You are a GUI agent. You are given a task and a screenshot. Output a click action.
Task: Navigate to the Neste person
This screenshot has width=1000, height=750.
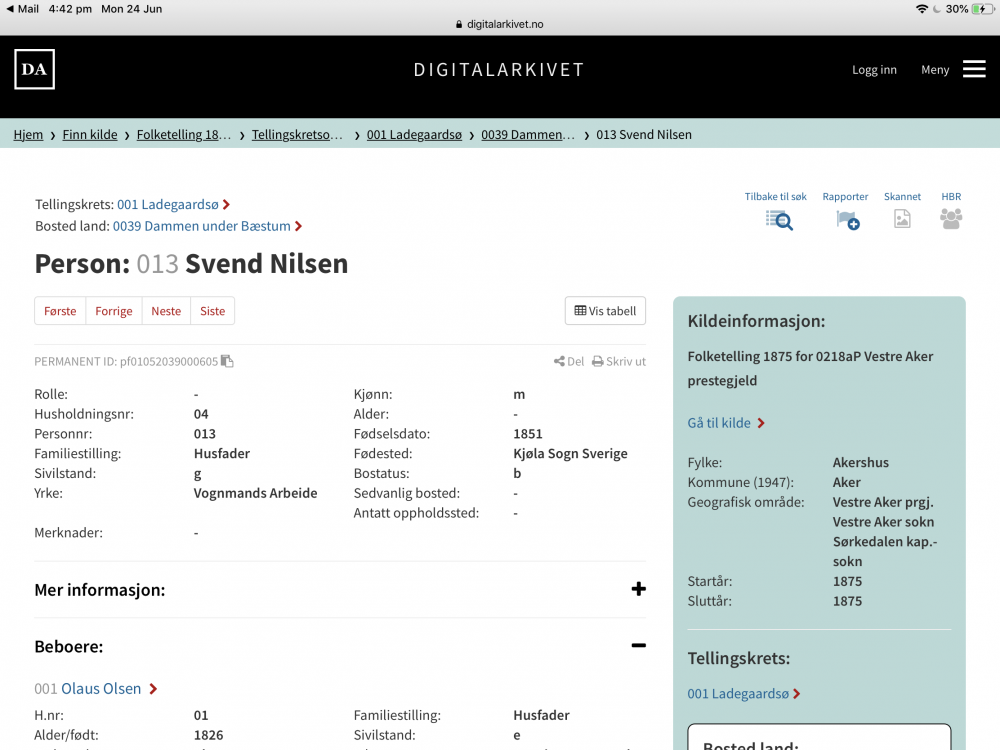point(166,311)
